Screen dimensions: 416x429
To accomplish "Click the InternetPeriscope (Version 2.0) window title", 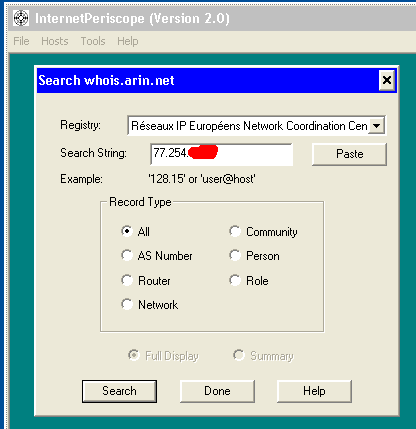I will tap(132, 18).
